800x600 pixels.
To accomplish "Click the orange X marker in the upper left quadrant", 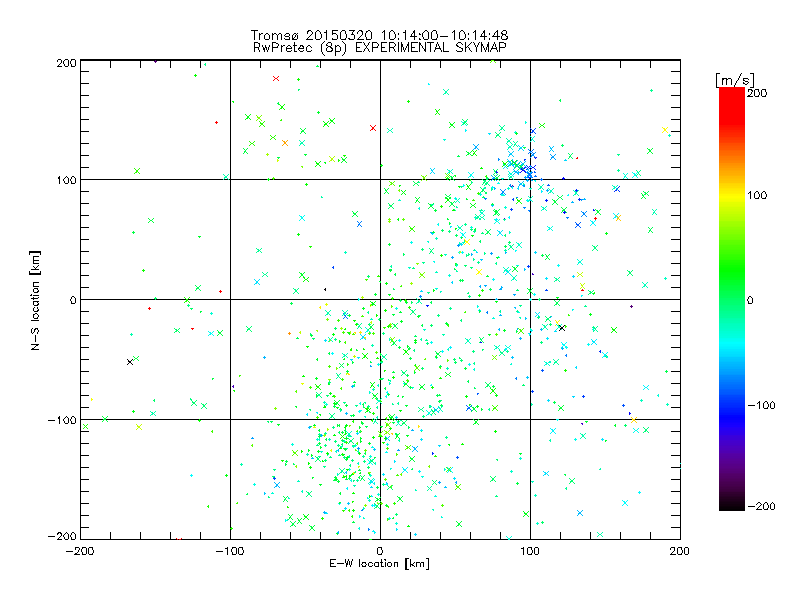I will [285, 143].
